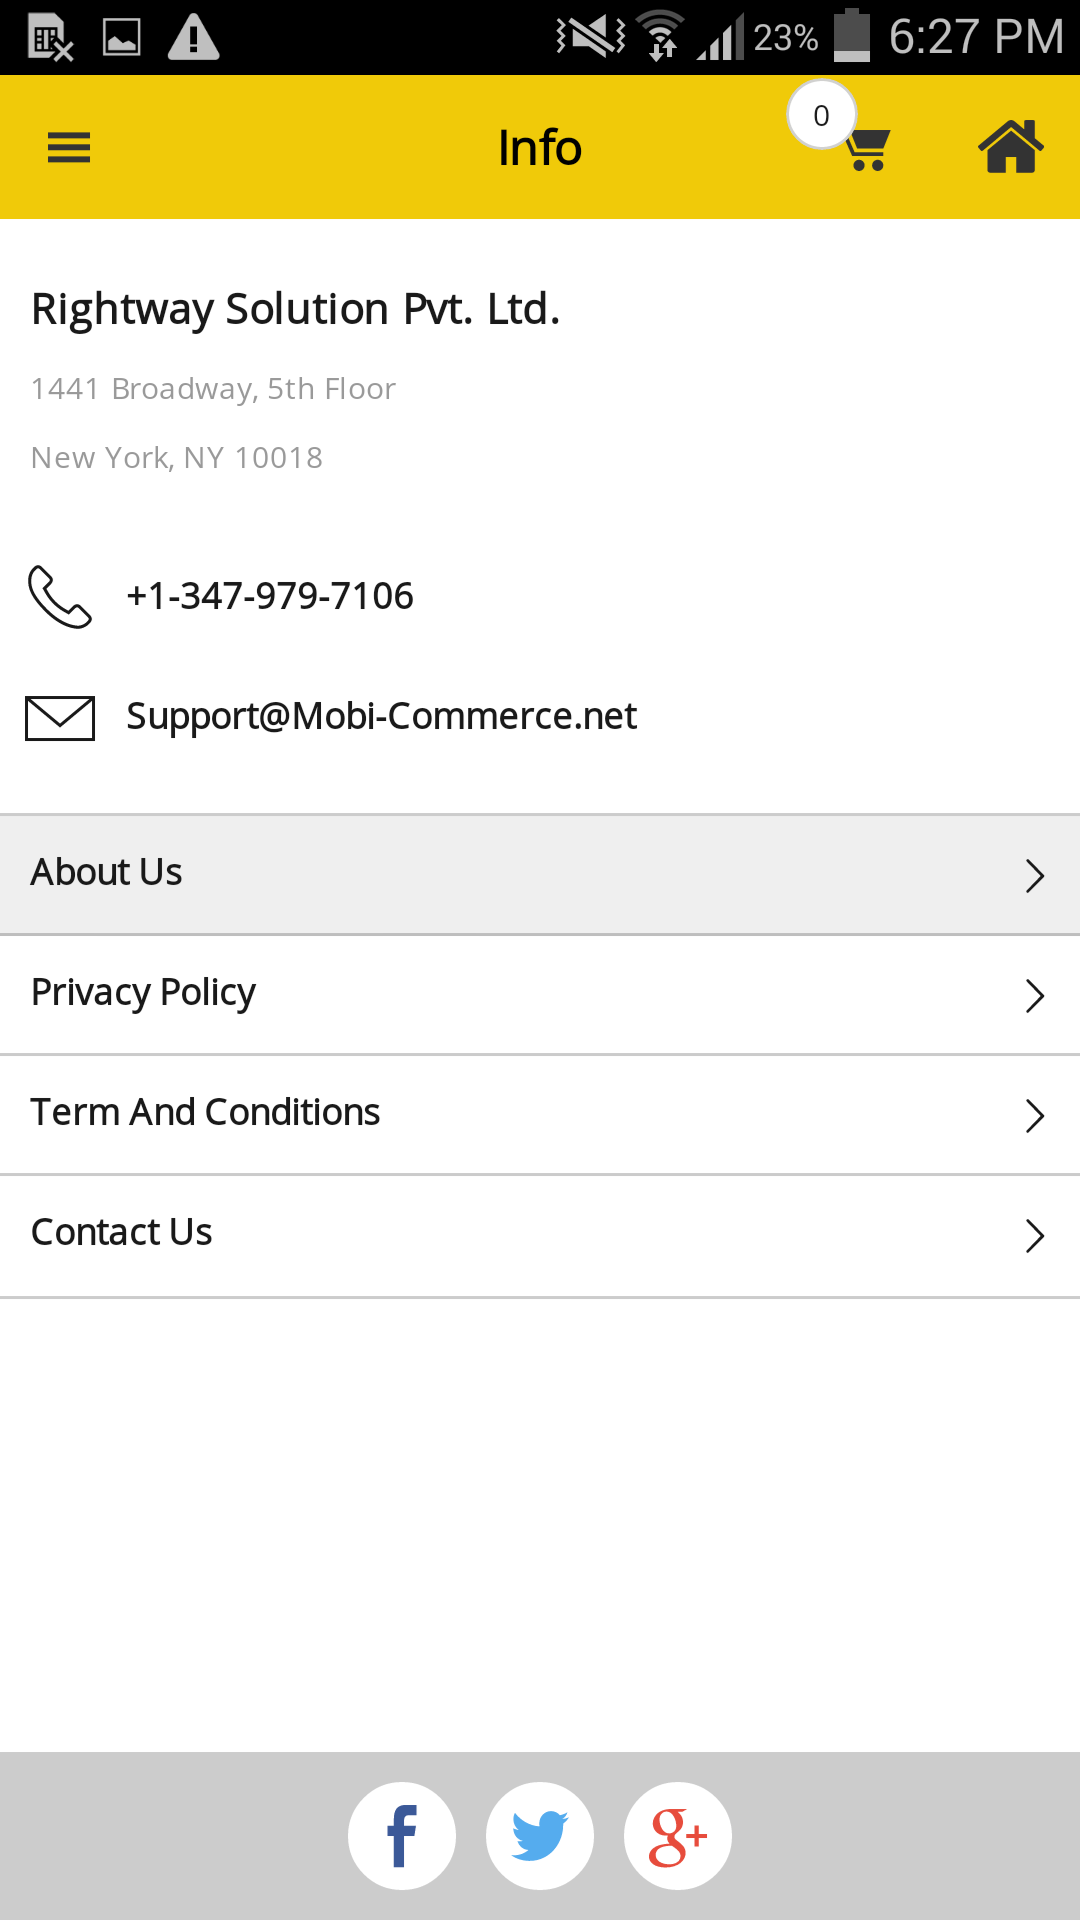1080x1920 pixels.
Task: Tap the warning notification in status bar
Action: pos(193,38)
